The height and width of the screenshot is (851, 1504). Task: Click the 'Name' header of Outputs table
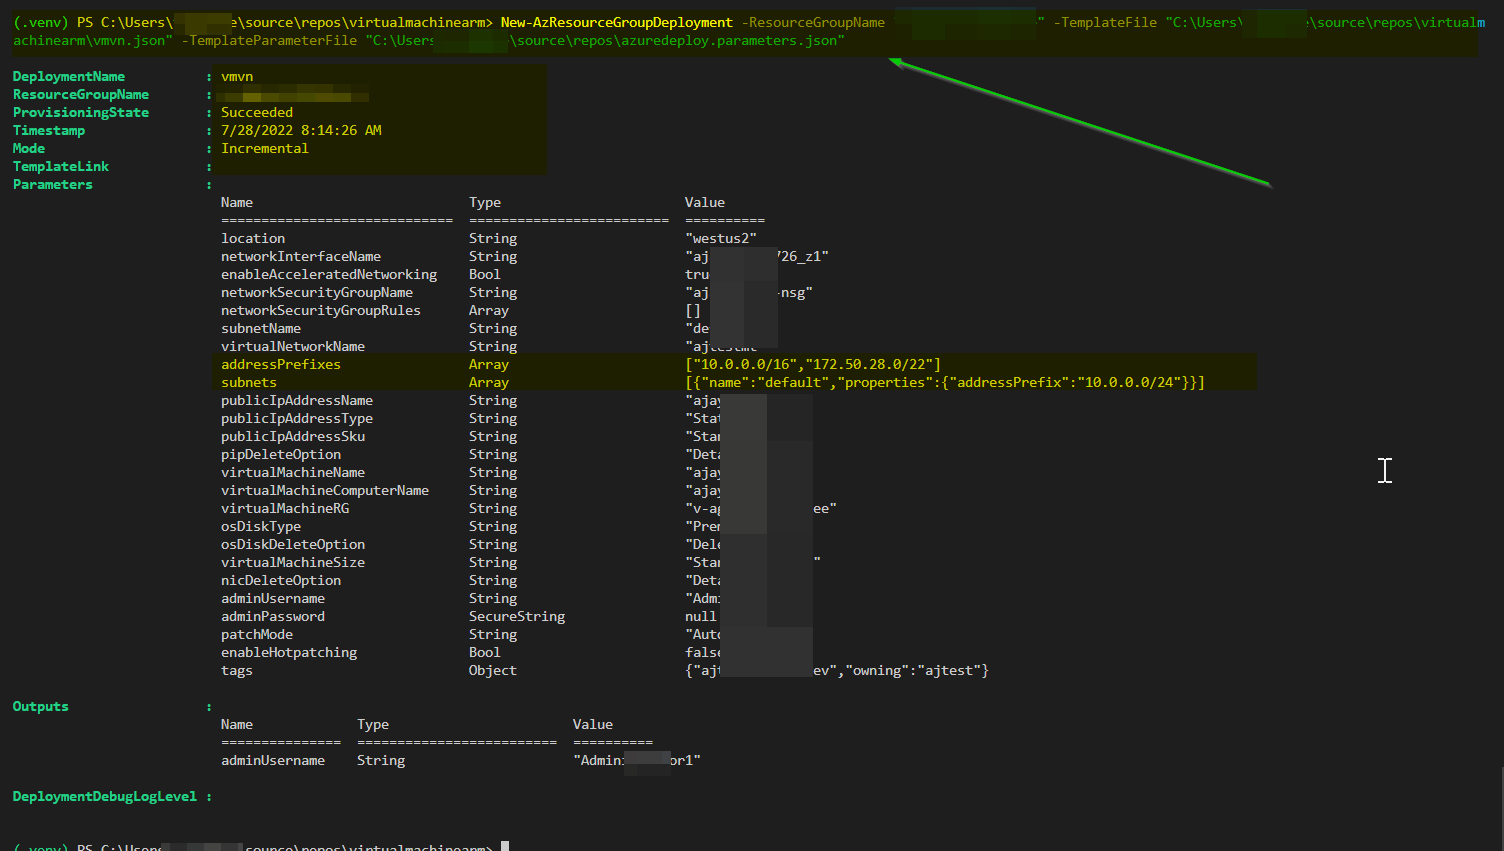click(237, 725)
